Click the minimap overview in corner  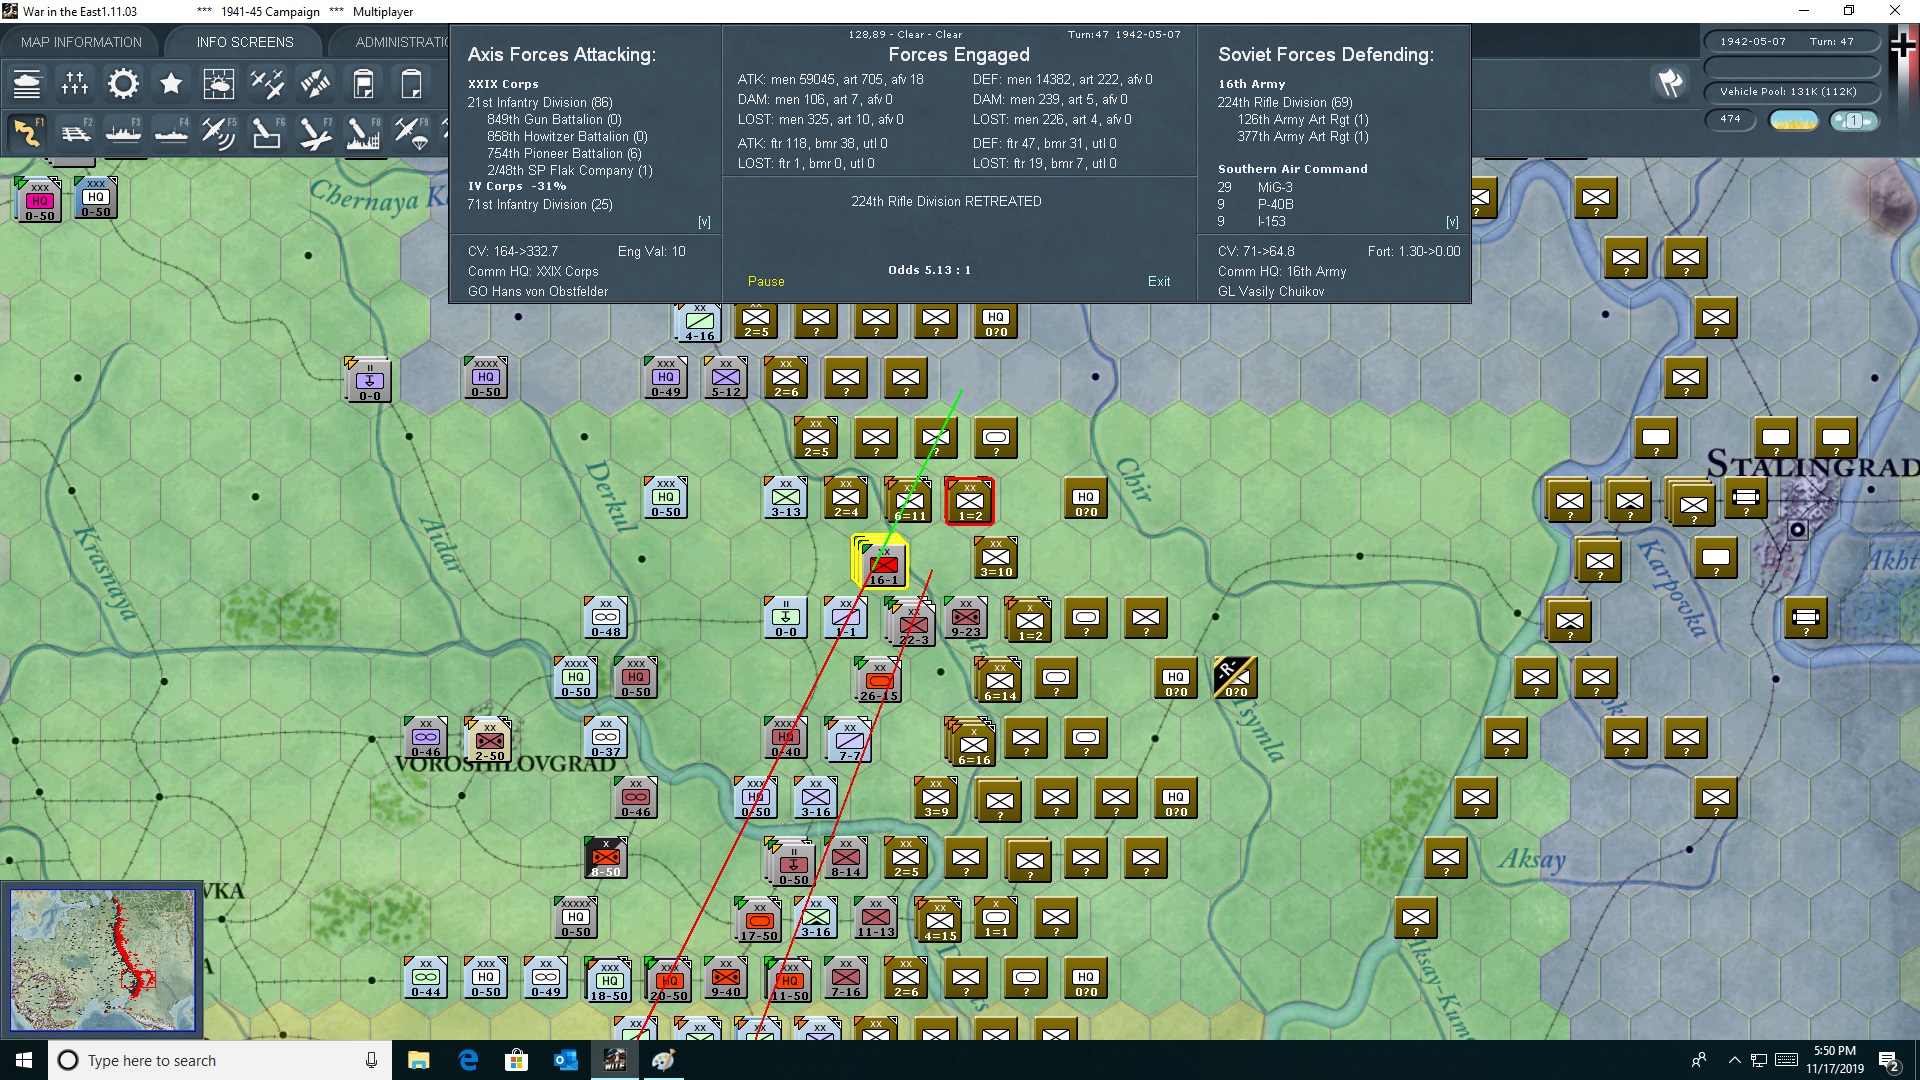click(102, 960)
